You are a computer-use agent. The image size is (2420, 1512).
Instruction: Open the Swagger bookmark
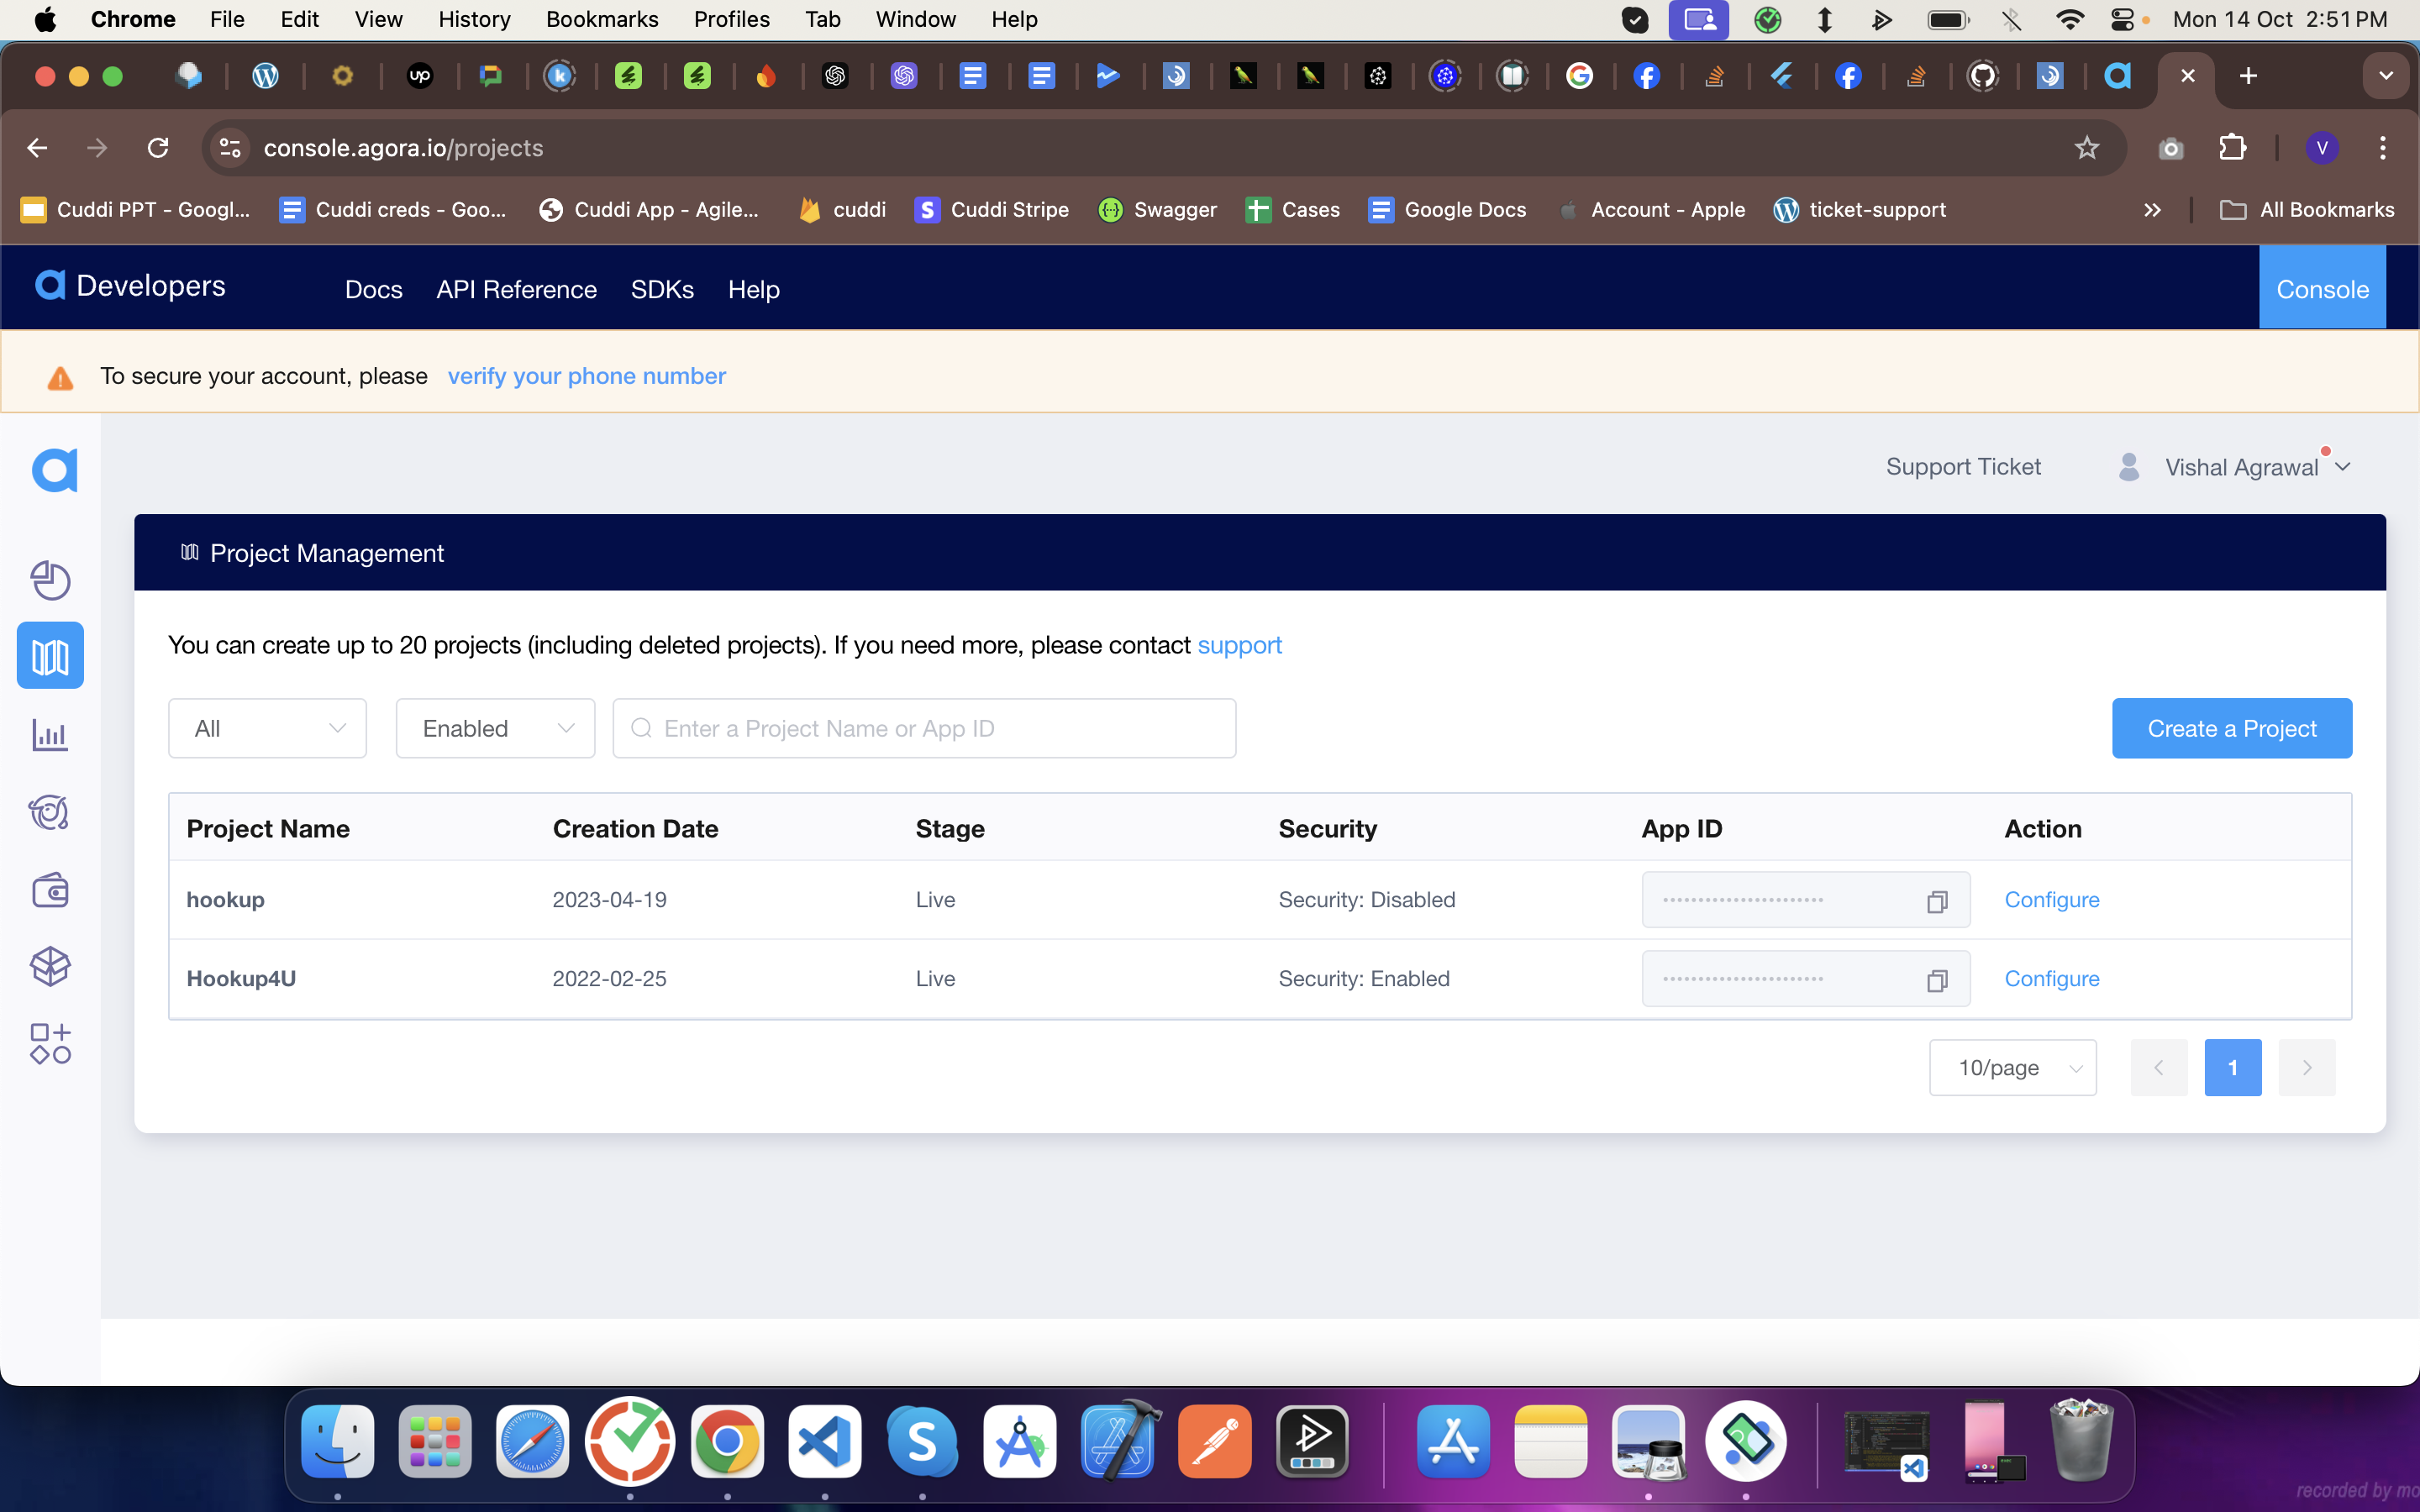tap(1157, 210)
